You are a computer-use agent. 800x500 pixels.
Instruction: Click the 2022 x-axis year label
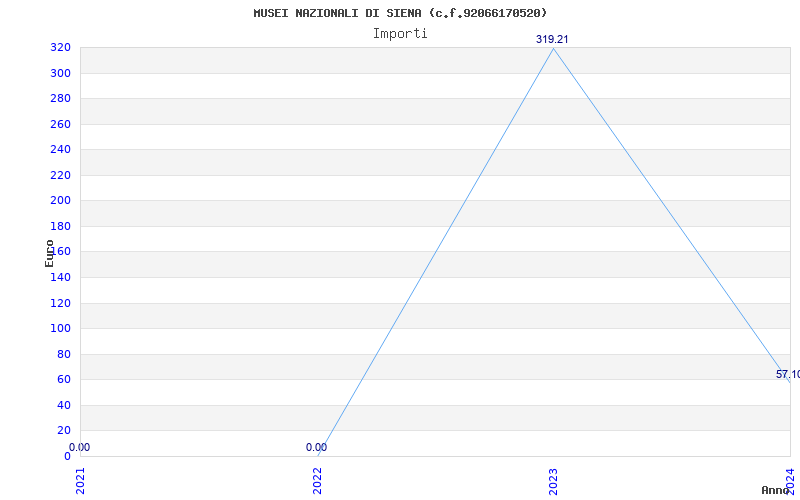pyautogui.click(x=317, y=481)
